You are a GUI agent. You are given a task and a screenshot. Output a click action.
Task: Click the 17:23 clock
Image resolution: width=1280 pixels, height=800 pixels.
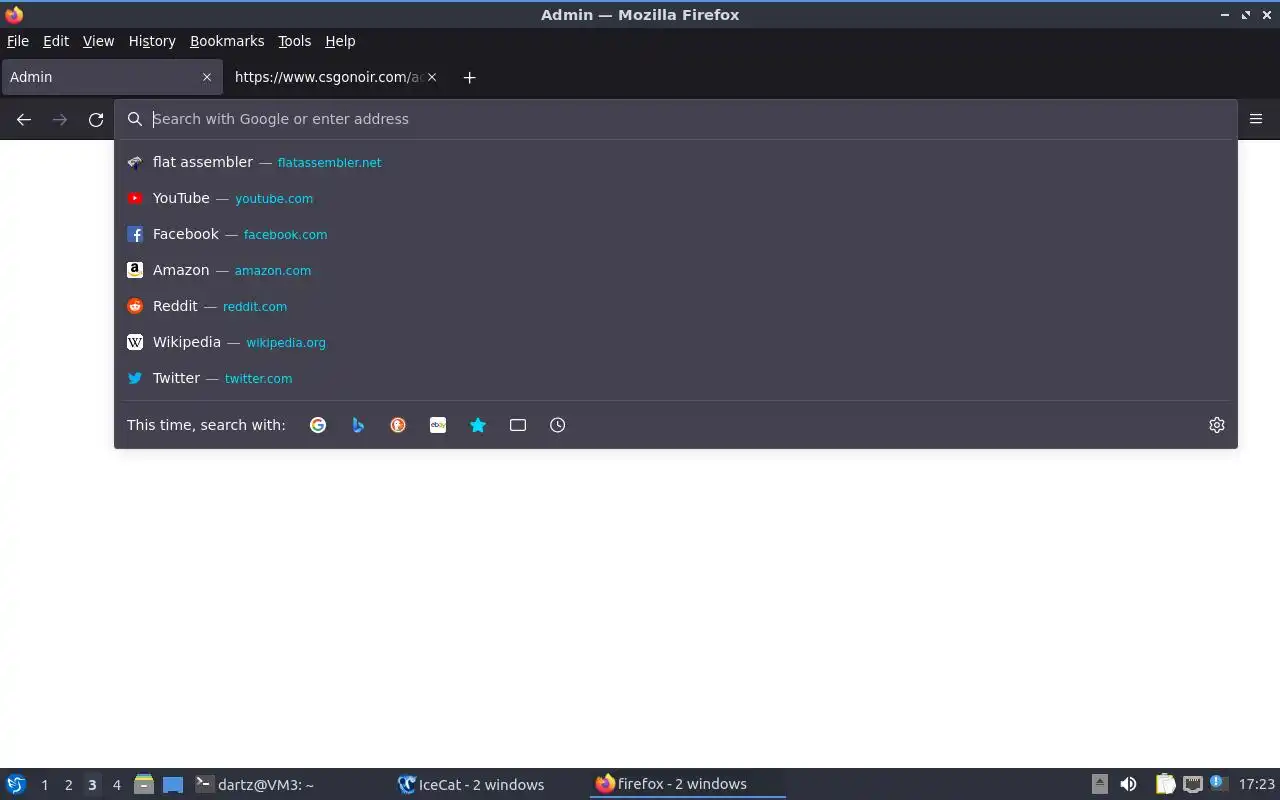click(x=1256, y=785)
